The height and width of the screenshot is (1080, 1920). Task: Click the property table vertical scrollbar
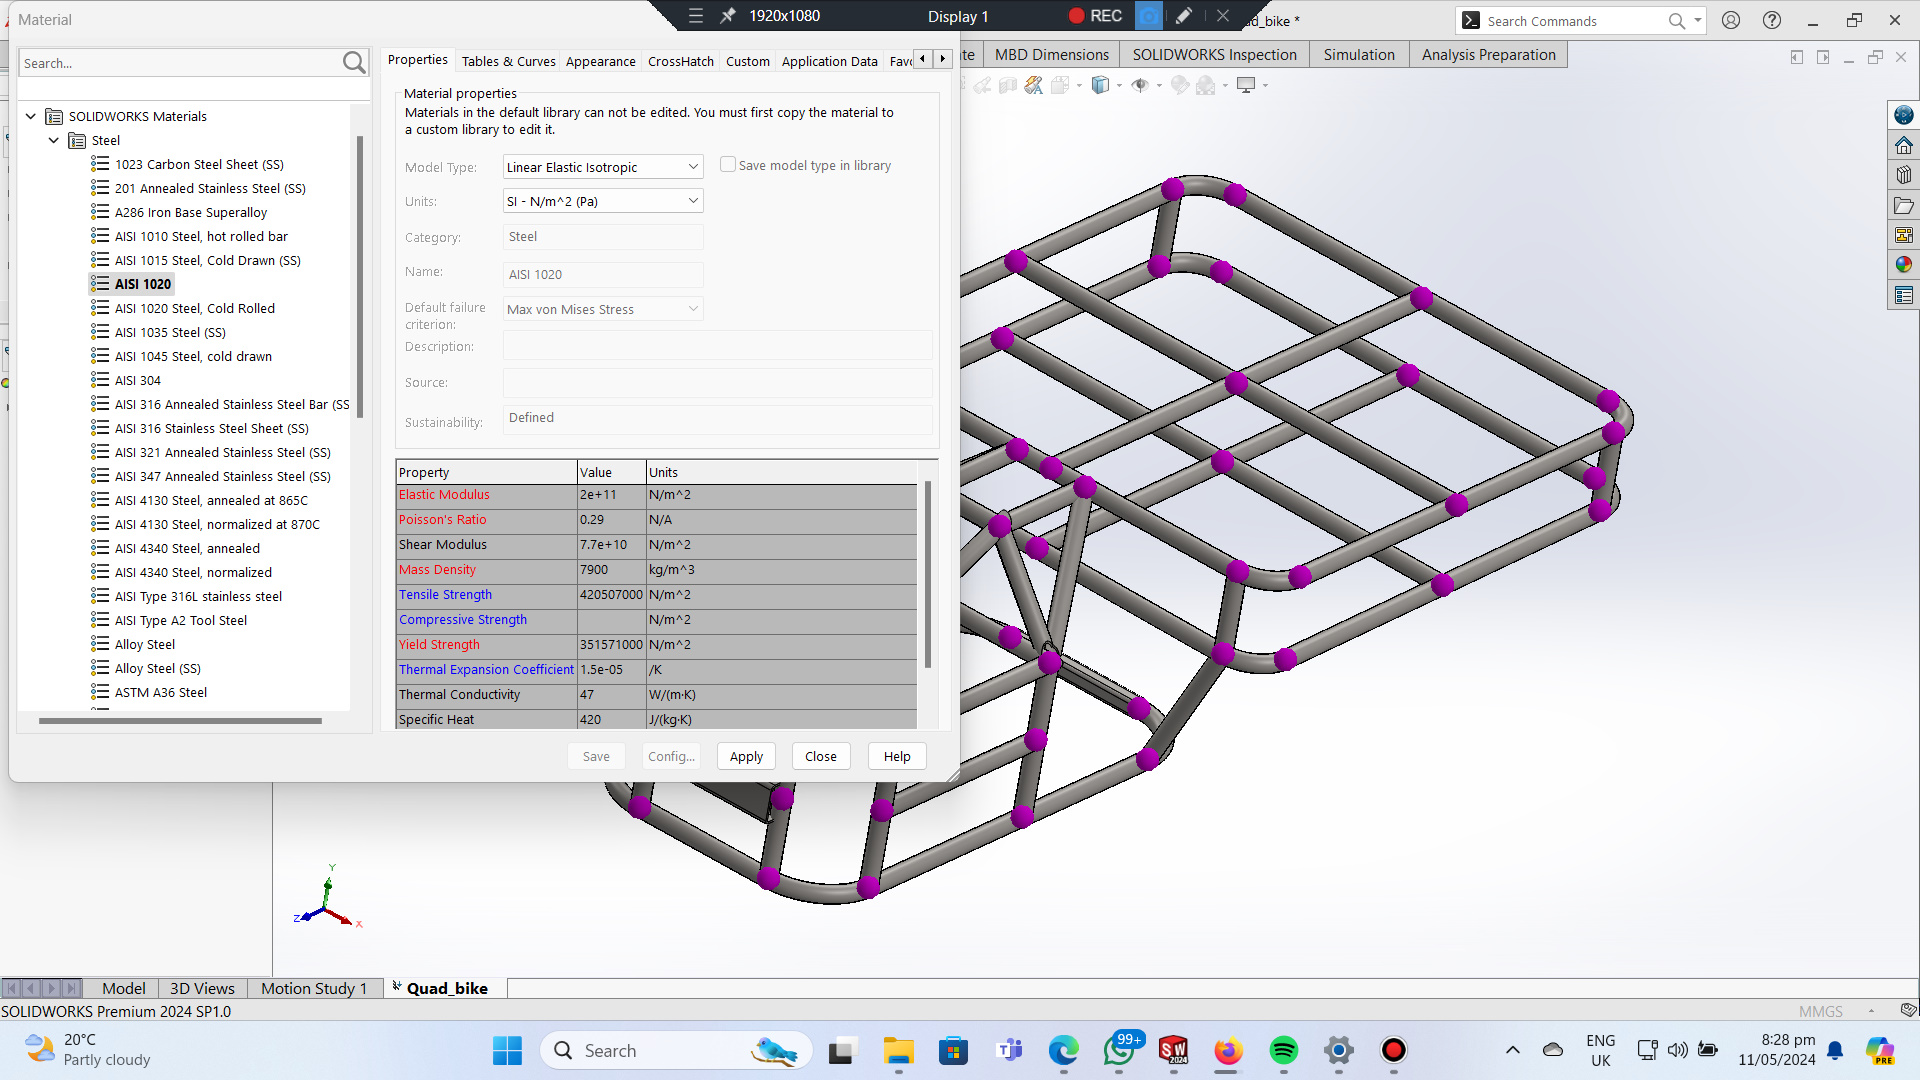(928, 575)
